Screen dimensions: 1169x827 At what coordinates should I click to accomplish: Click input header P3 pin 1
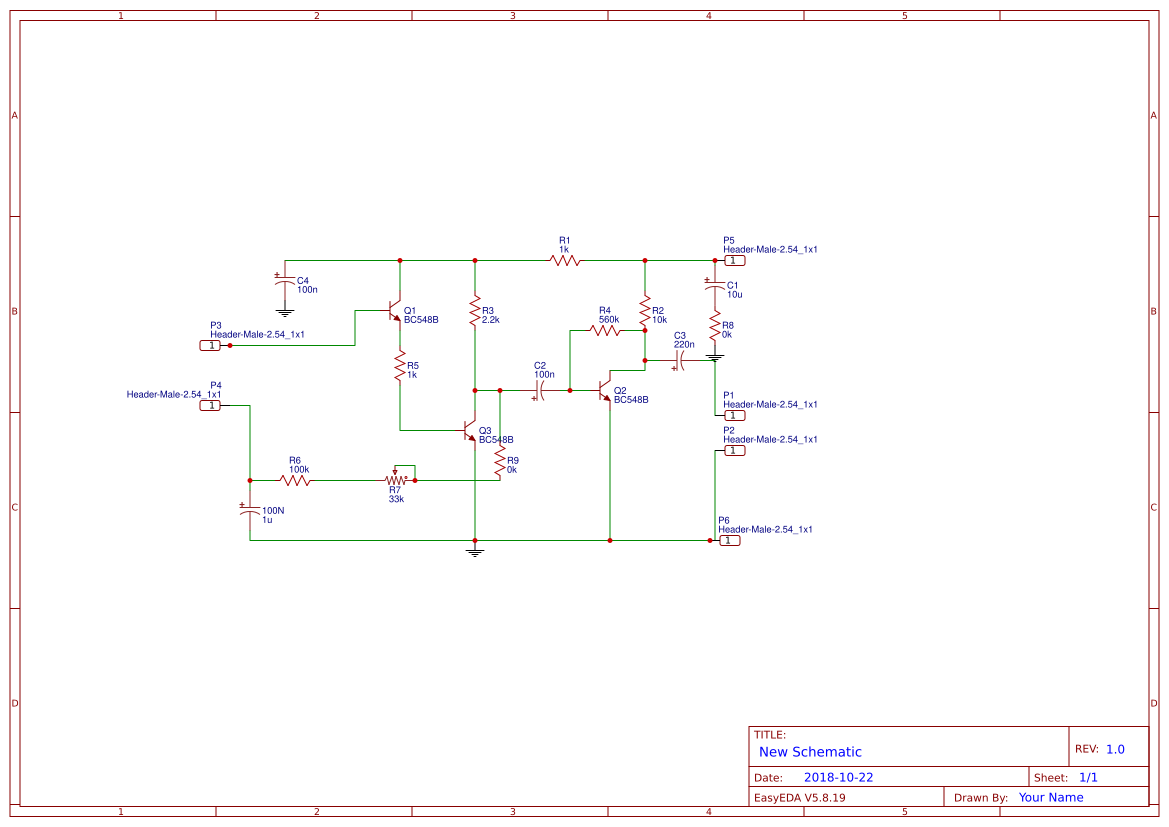click(211, 344)
